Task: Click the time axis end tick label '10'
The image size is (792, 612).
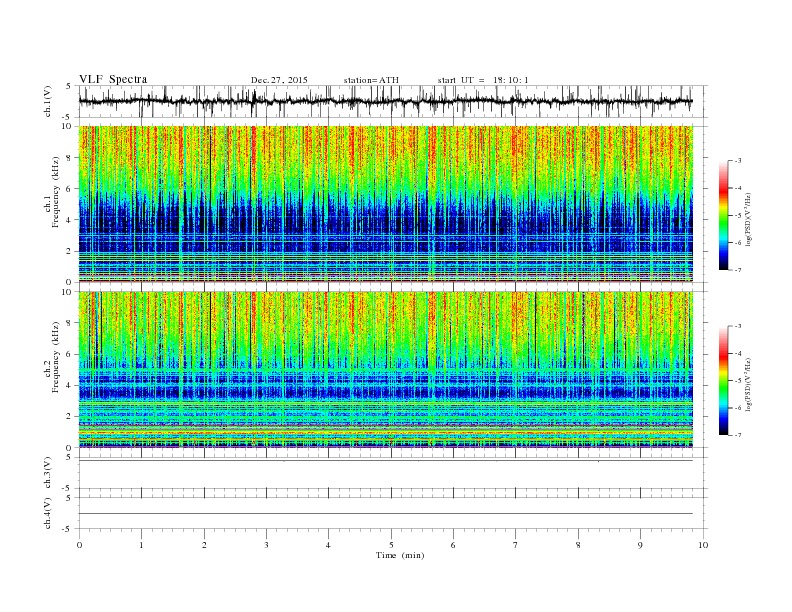Action: (703, 545)
